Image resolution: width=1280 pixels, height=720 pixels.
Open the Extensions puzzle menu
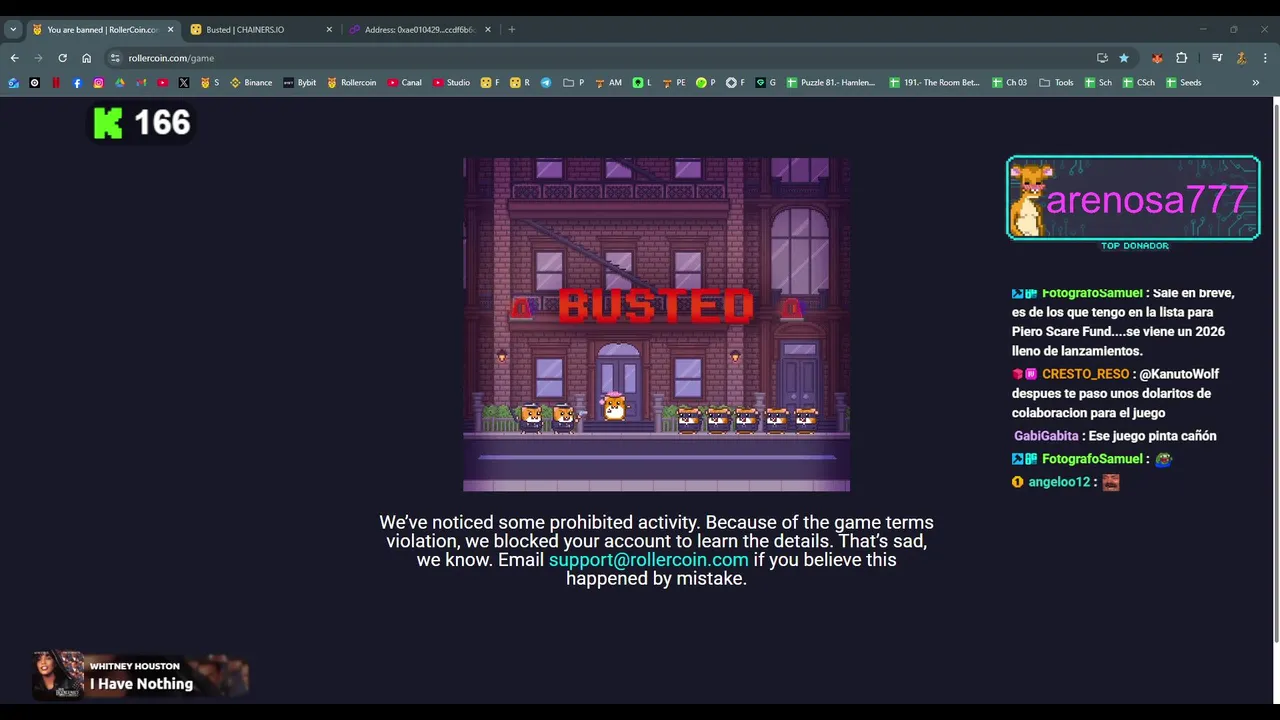pyautogui.click(x=1181, y=58)
